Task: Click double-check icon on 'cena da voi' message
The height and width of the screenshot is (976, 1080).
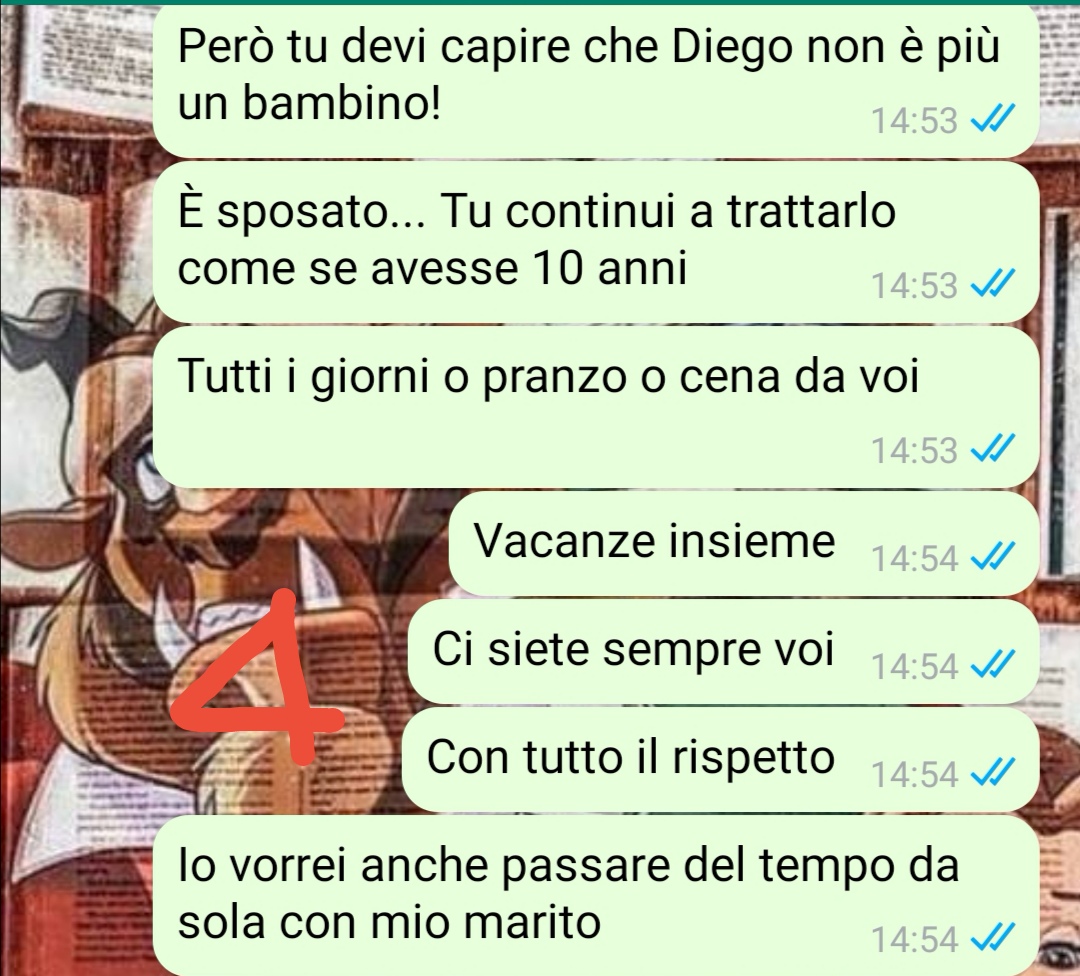Action: click(992, 448)
